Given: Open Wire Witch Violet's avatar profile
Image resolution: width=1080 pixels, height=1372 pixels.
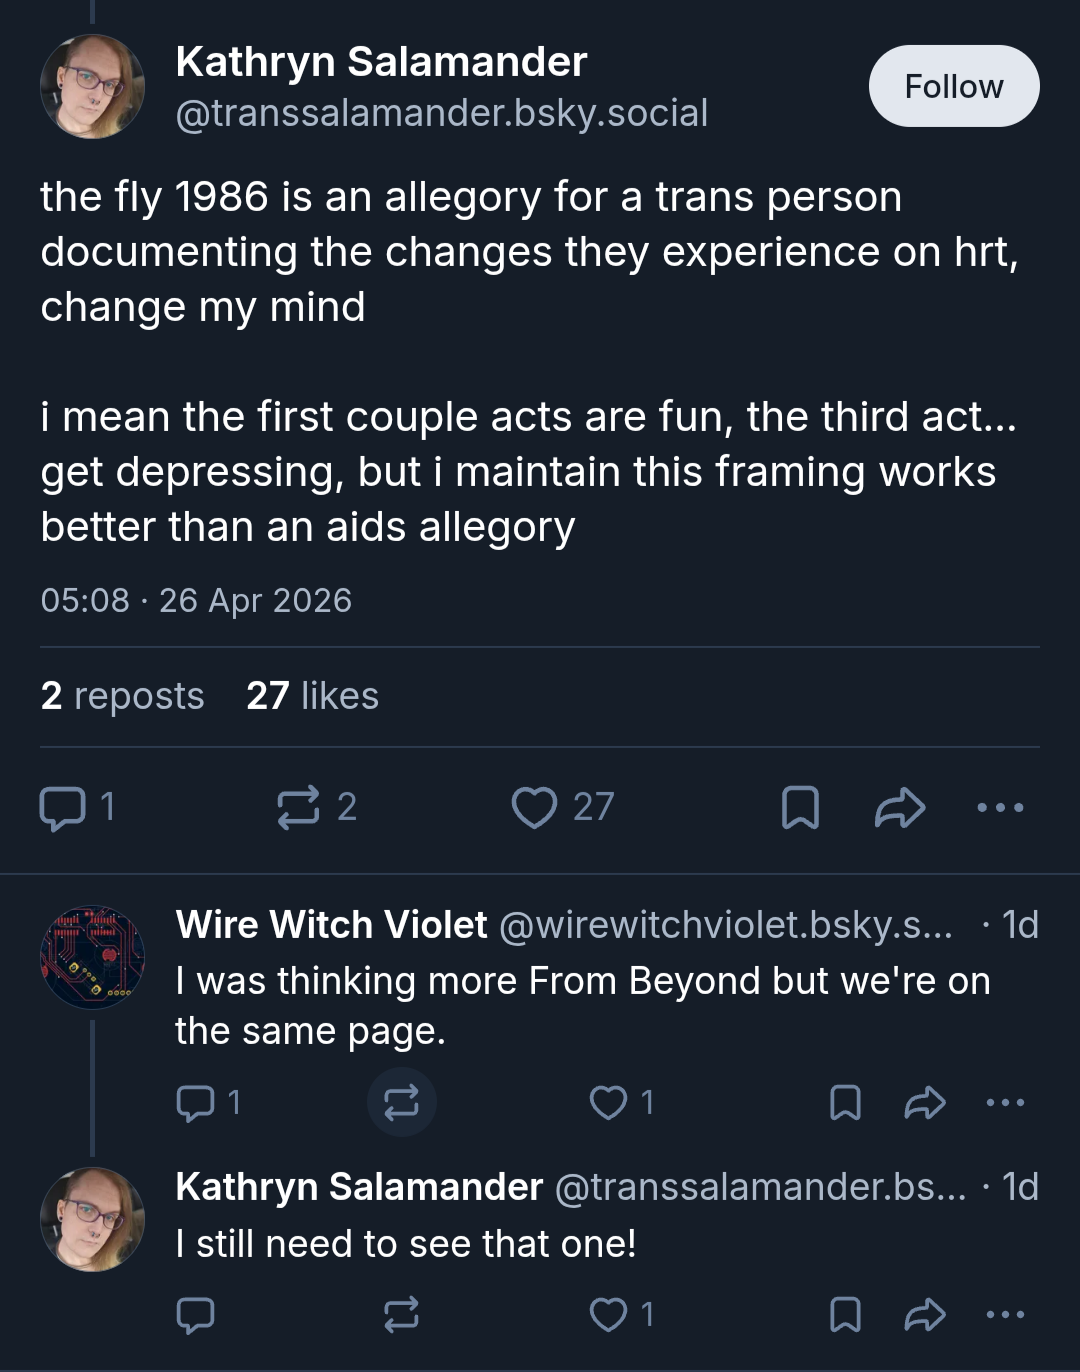Looking at the screenshot, I should click(92, 958).
